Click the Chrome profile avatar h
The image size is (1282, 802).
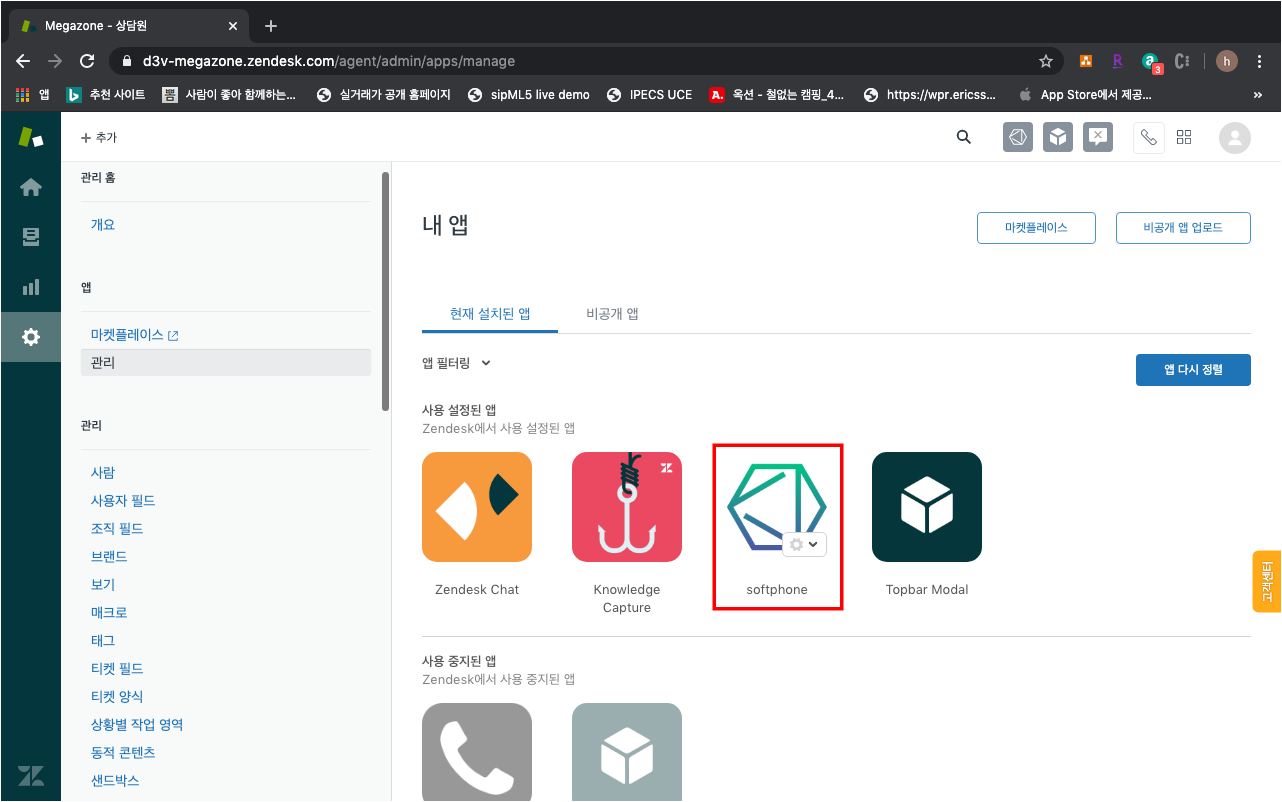(1227, 61)
